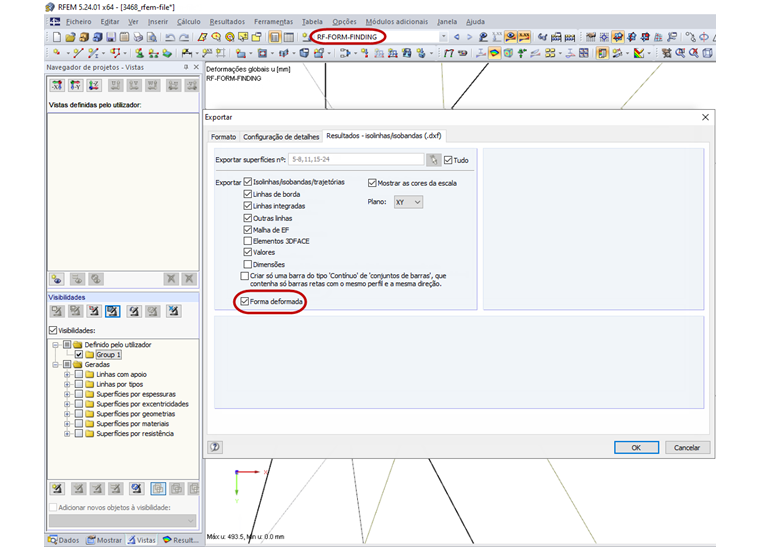Expand Linhas com apoio node
The height and width of the screenshot is (547, 760).
click(67, 375)
